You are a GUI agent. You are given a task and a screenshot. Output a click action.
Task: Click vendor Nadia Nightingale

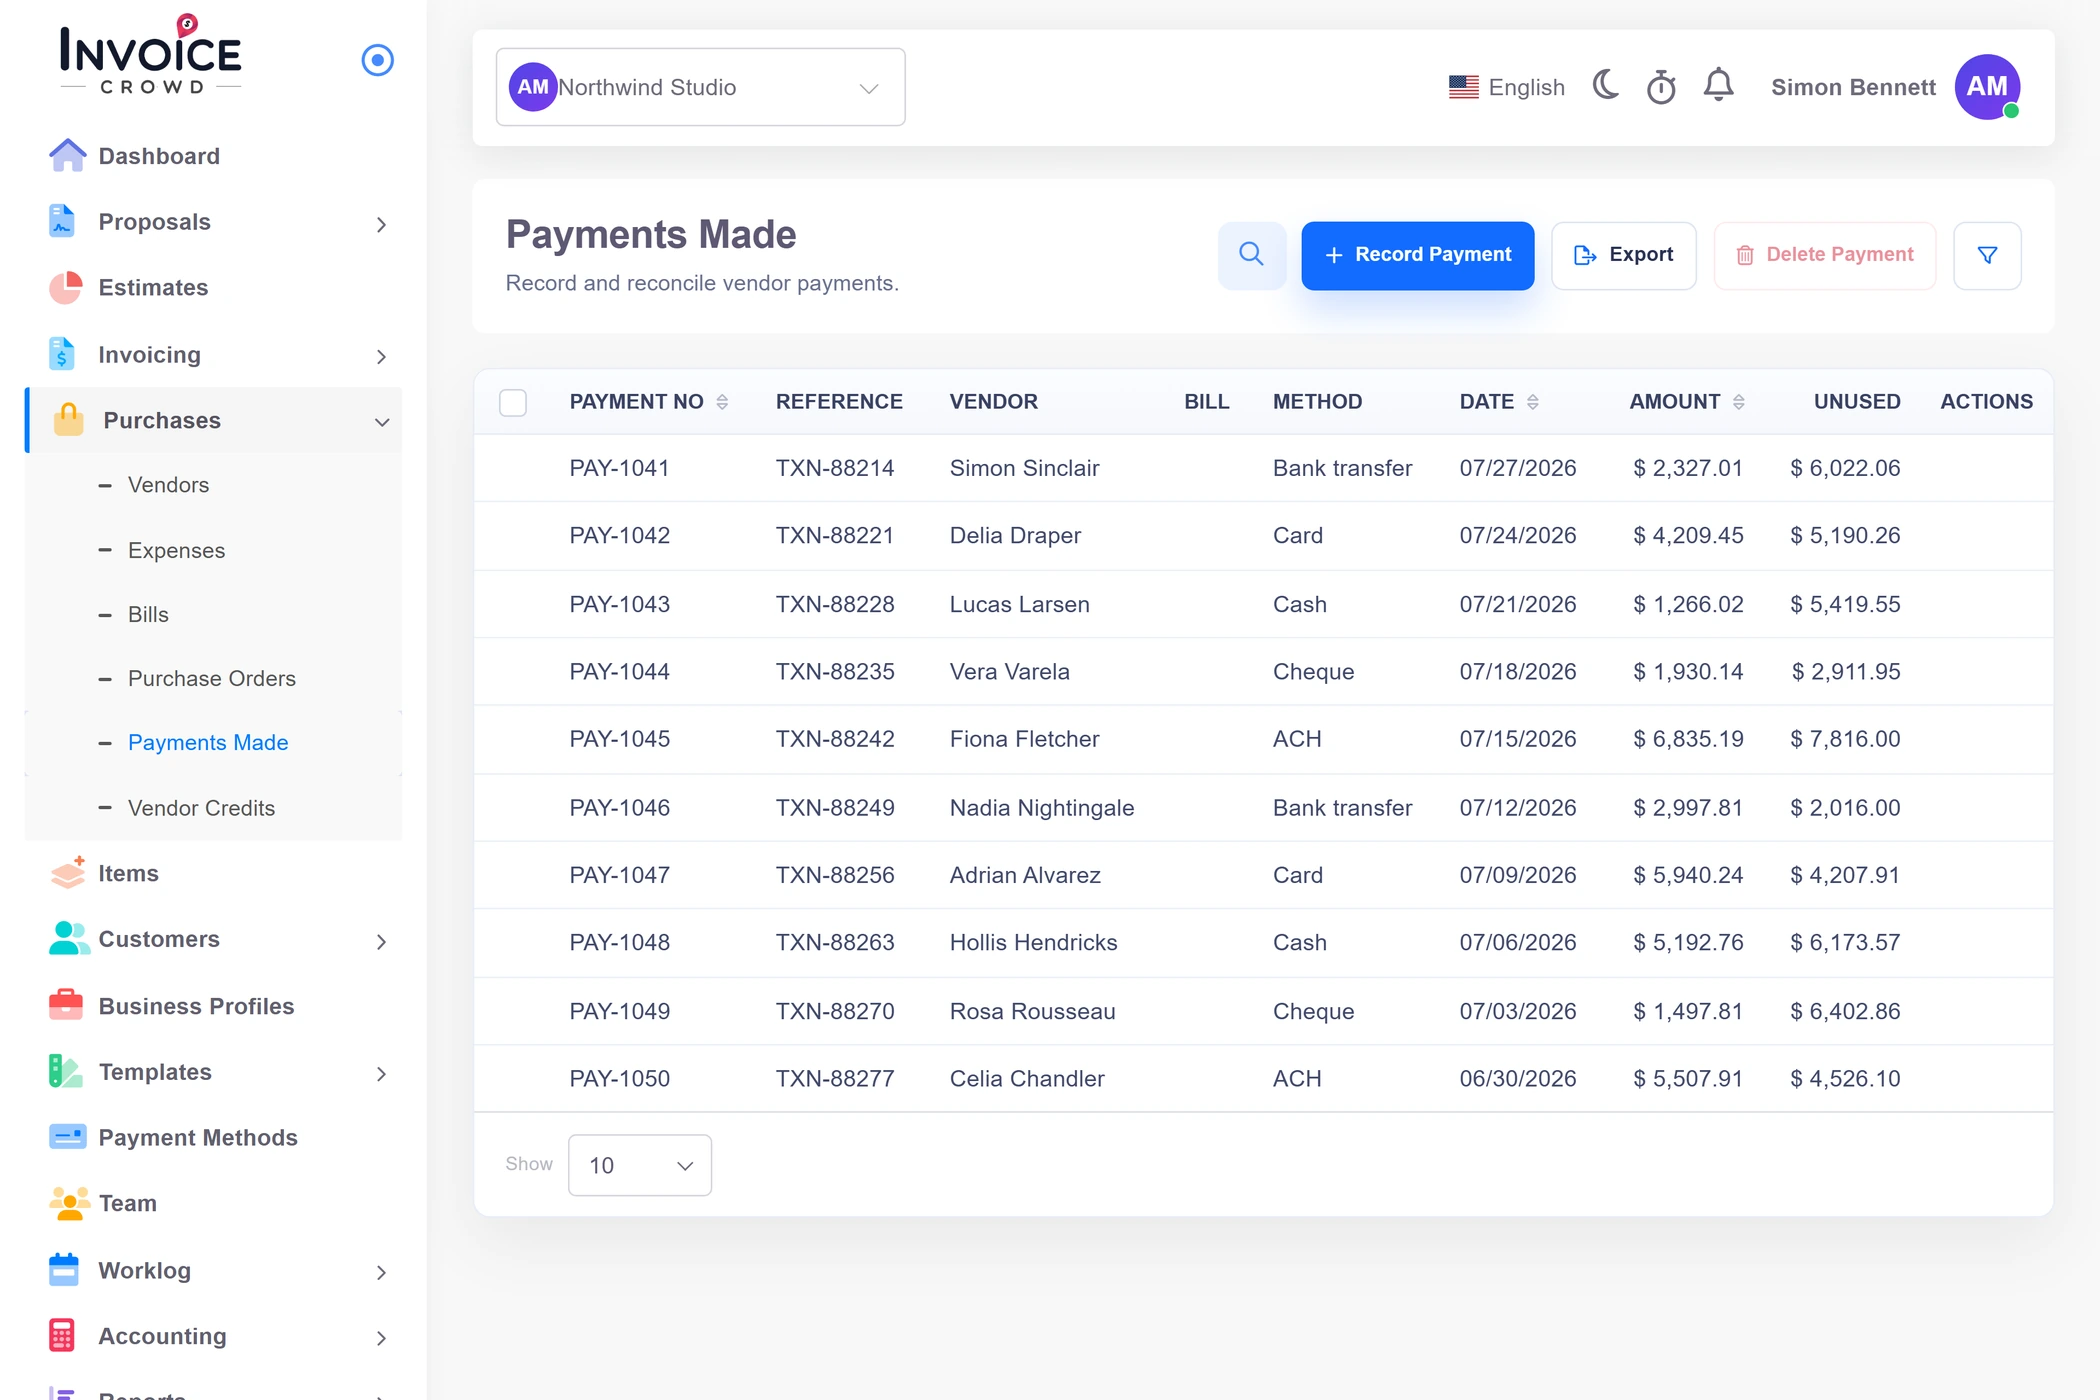pyautogui.click(x=1041, y=807)
